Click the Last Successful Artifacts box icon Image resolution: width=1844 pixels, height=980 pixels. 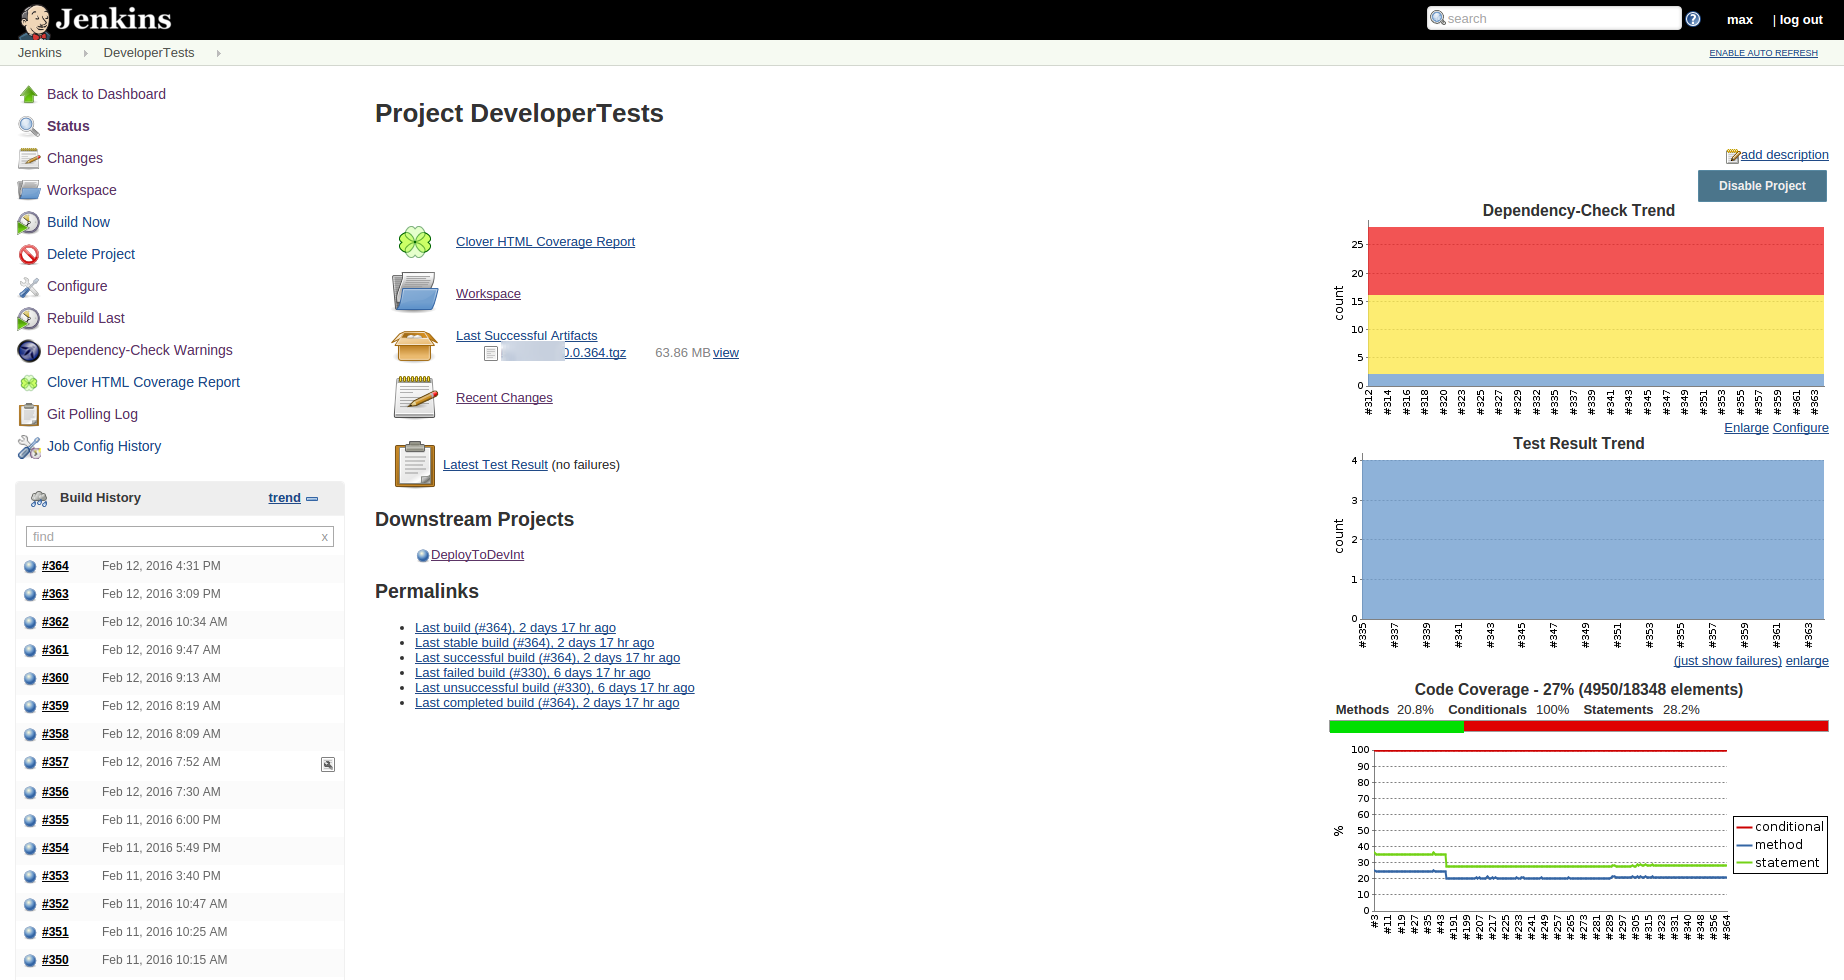click(415, 345)
